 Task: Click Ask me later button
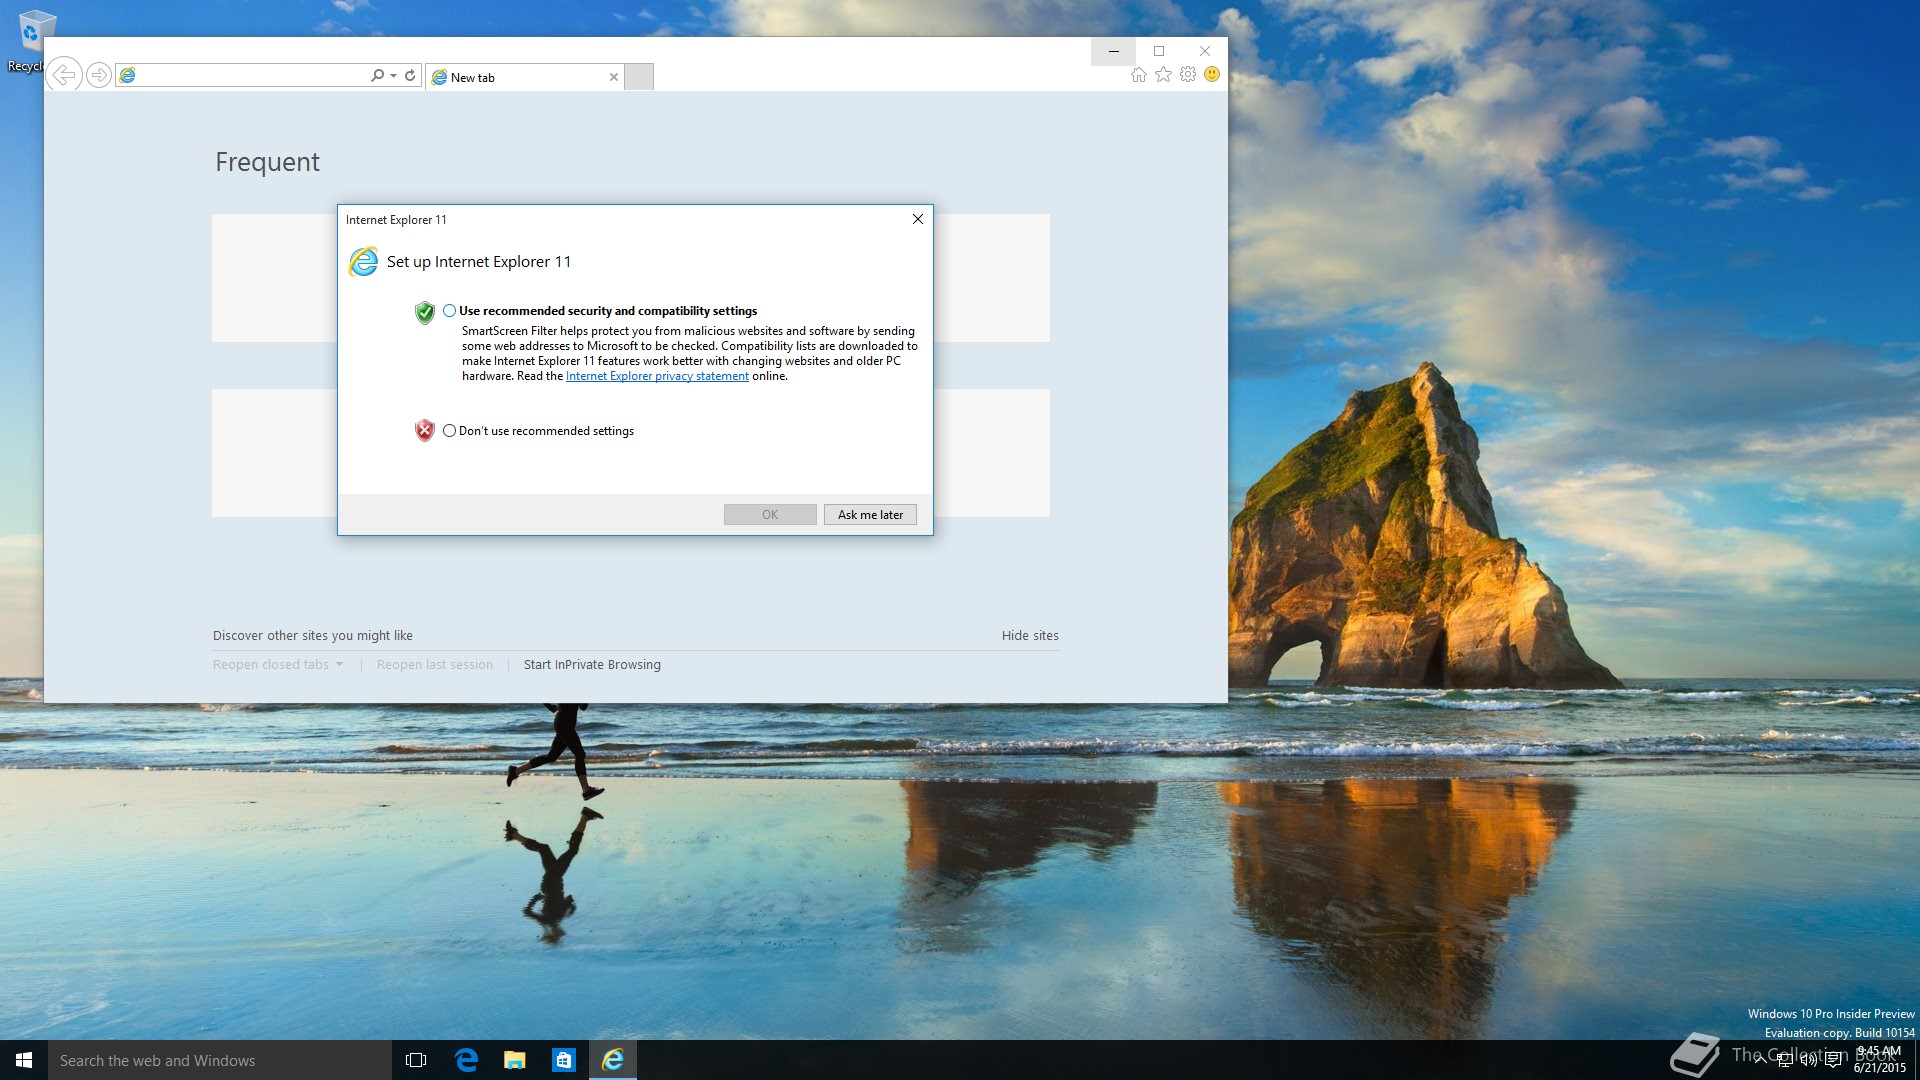[x=870, y=515]
